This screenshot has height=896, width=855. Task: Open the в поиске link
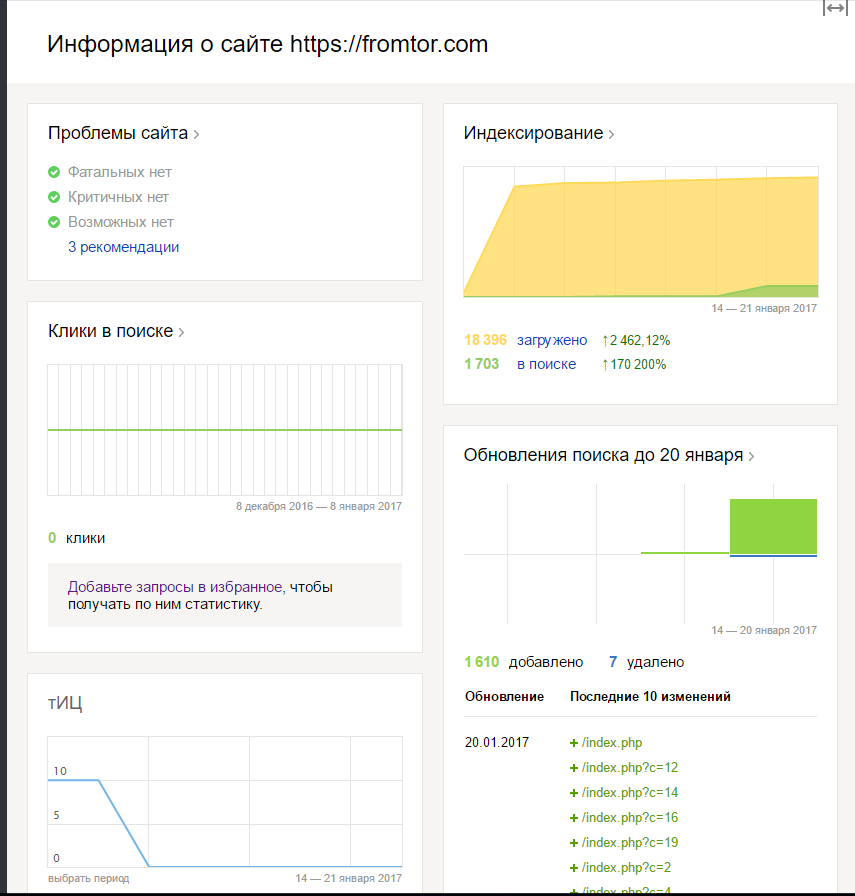546,364
